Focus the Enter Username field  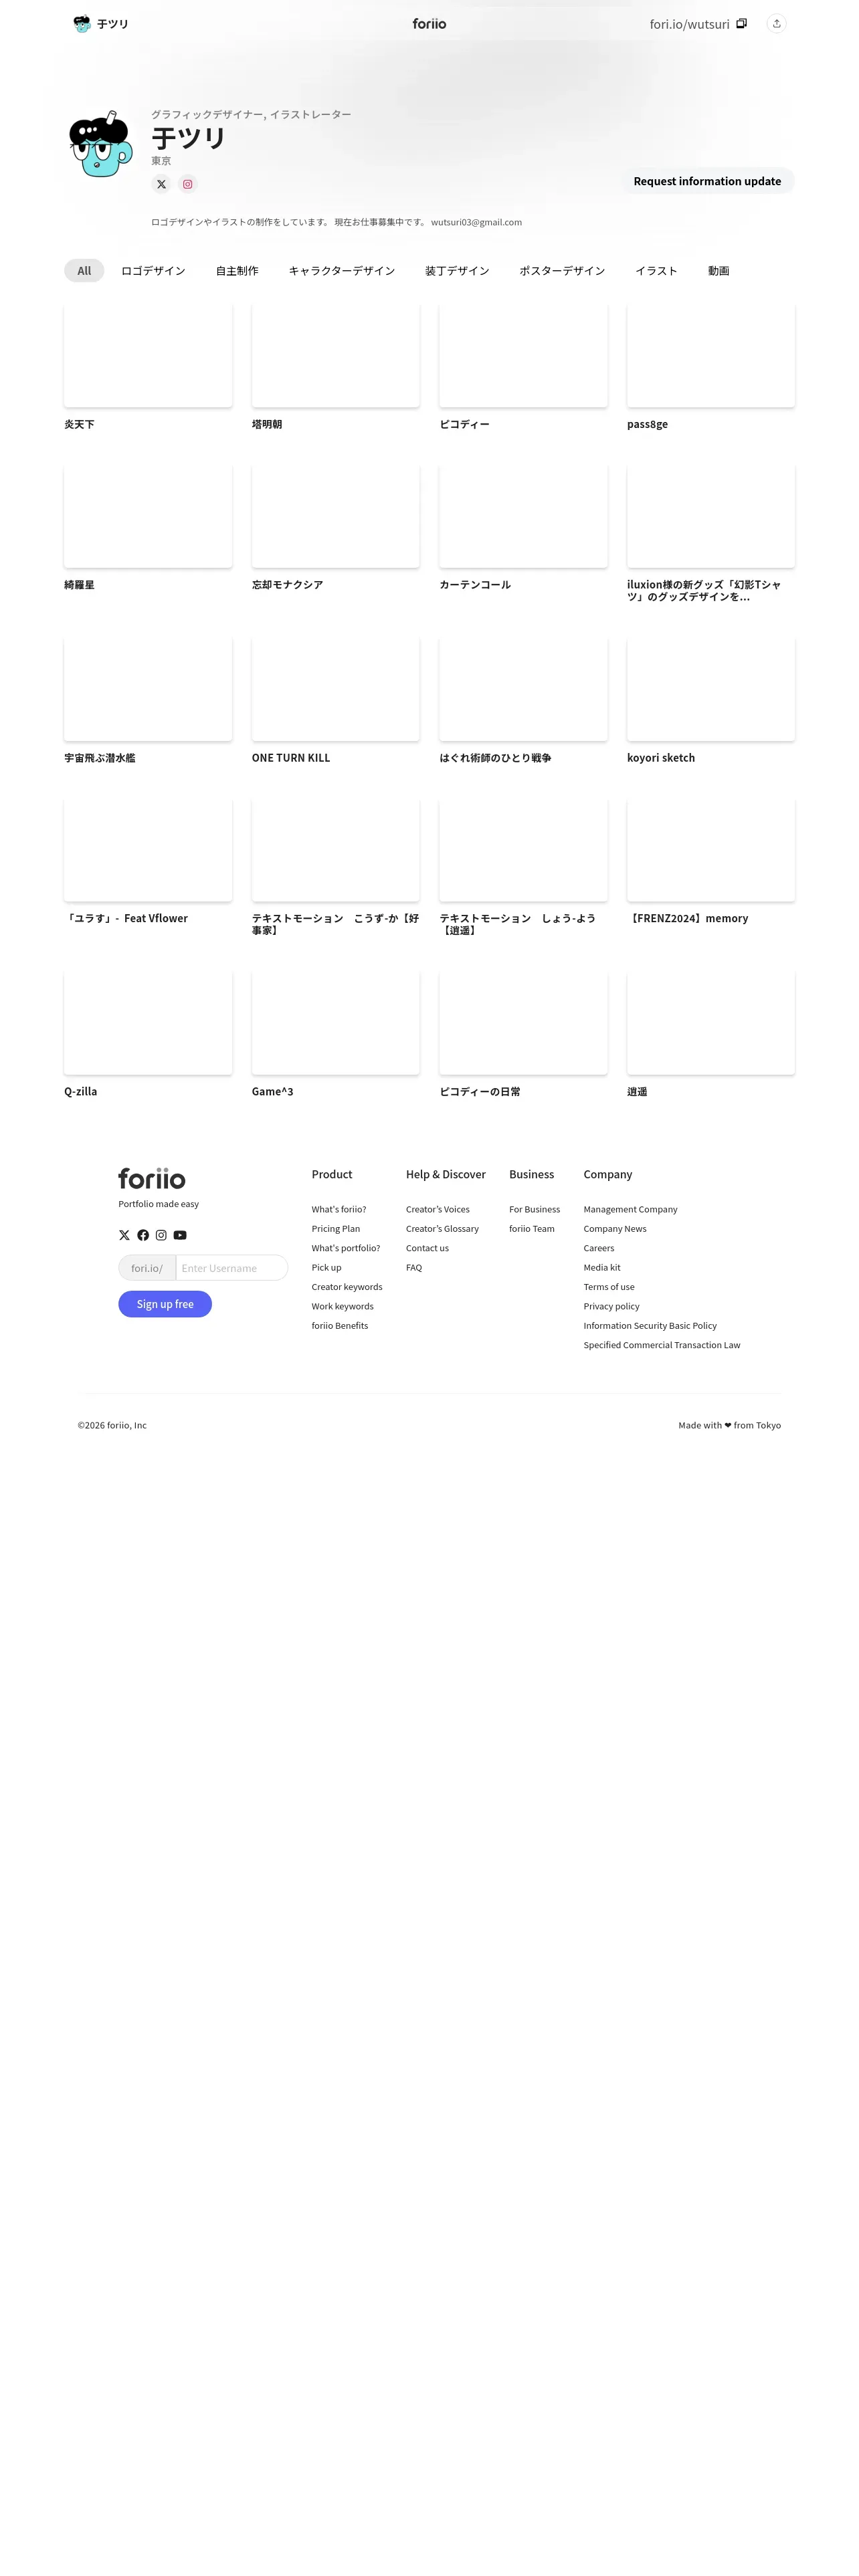point(232,1268)
